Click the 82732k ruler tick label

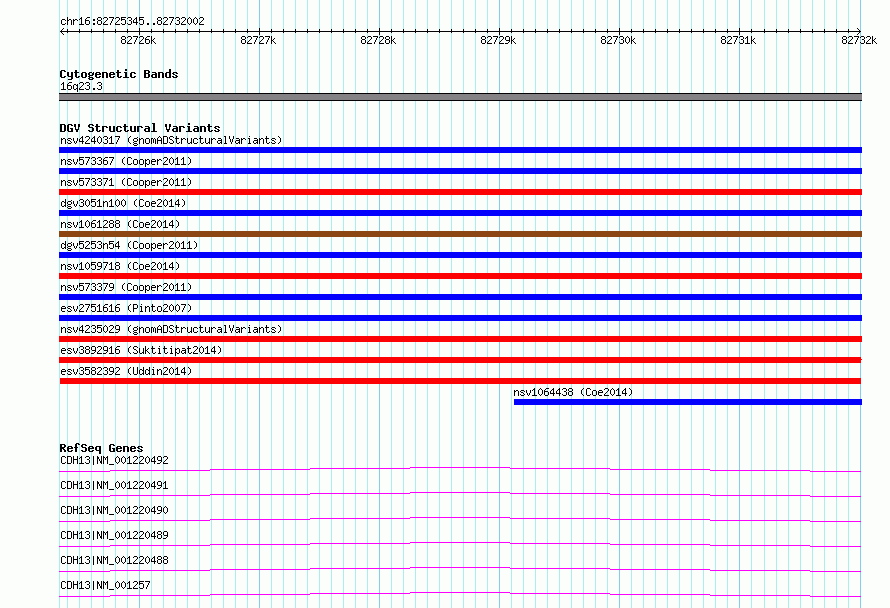[859, 40]
